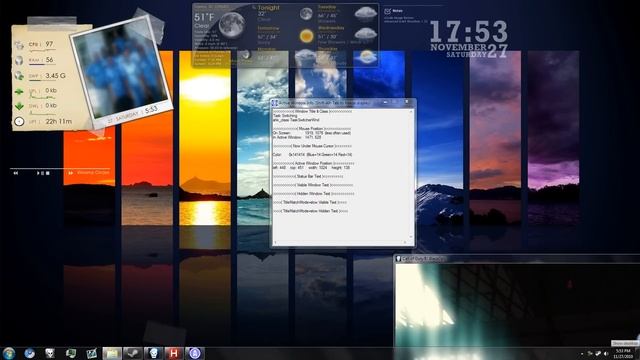Click the 51°F temperature in weather widget
Screen dimensions: 640x360
pos(204,18)
